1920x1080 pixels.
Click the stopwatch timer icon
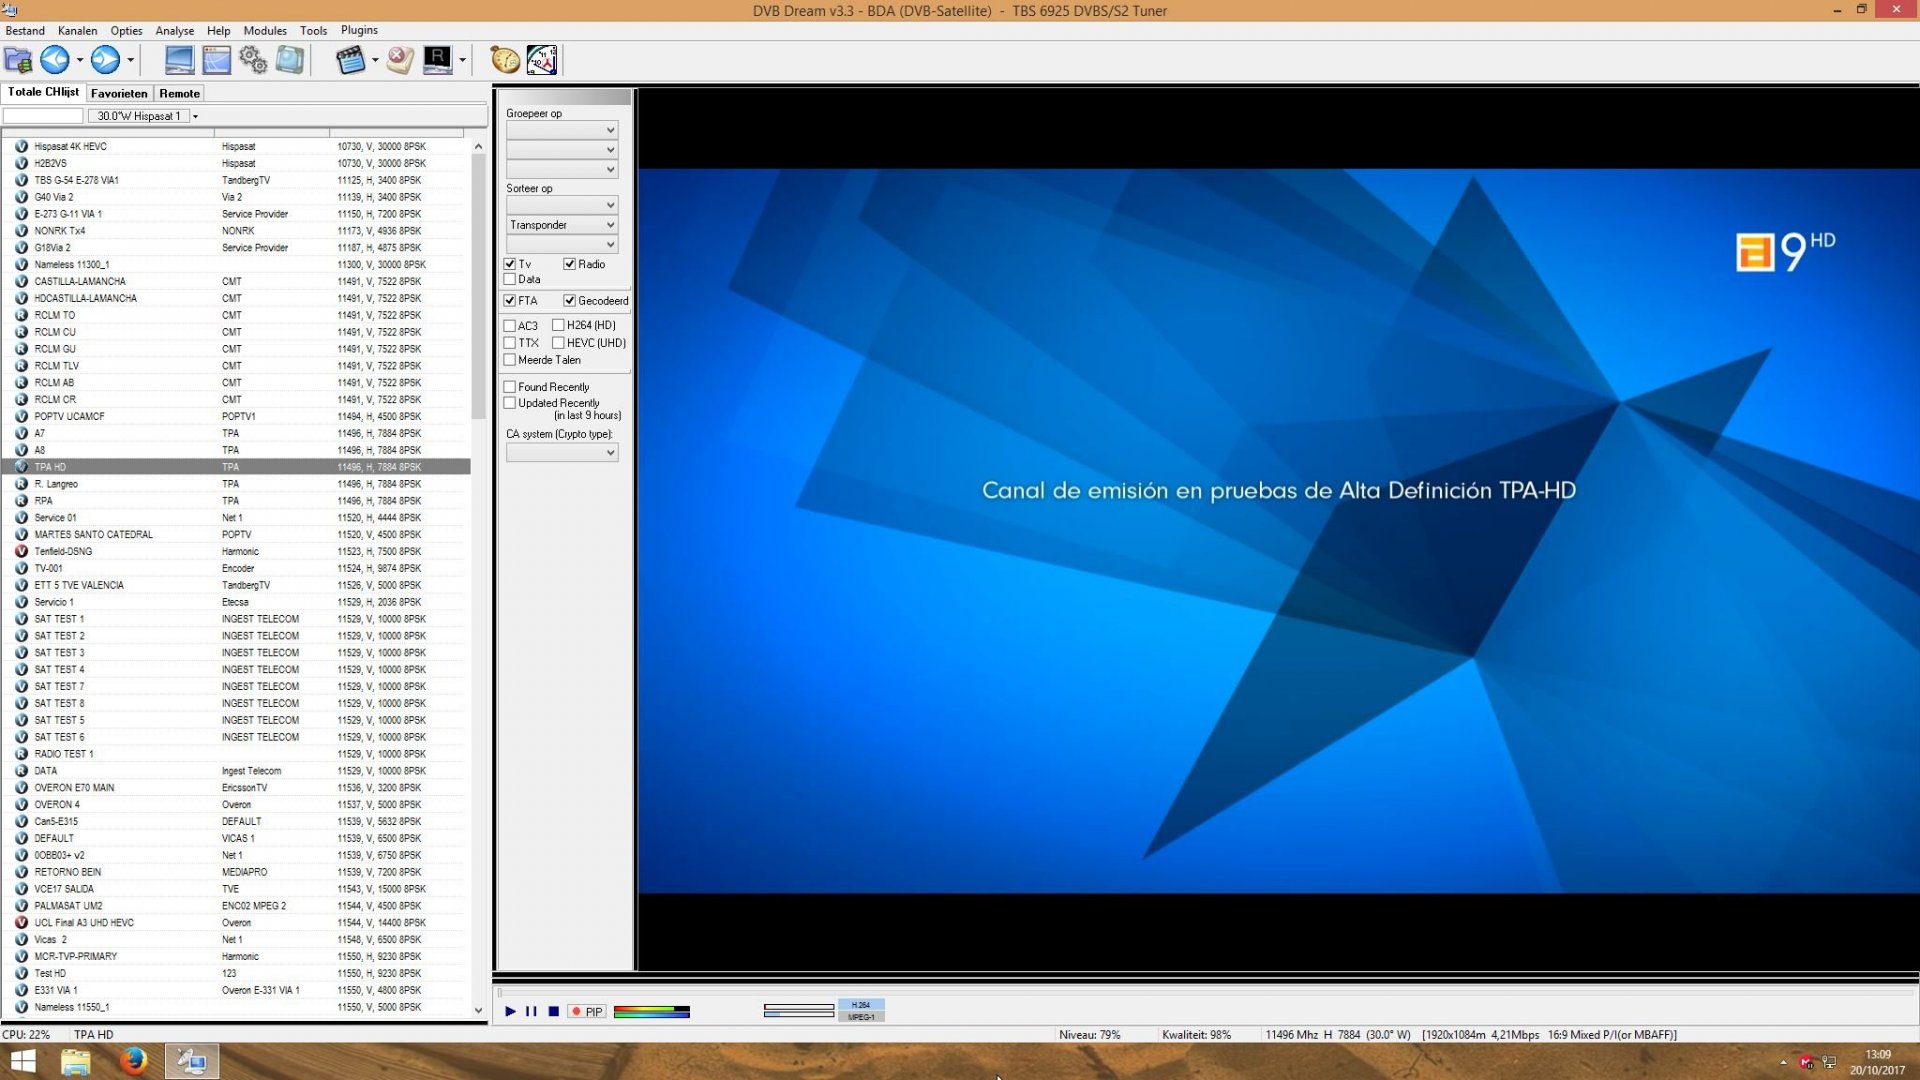point(504,60)
